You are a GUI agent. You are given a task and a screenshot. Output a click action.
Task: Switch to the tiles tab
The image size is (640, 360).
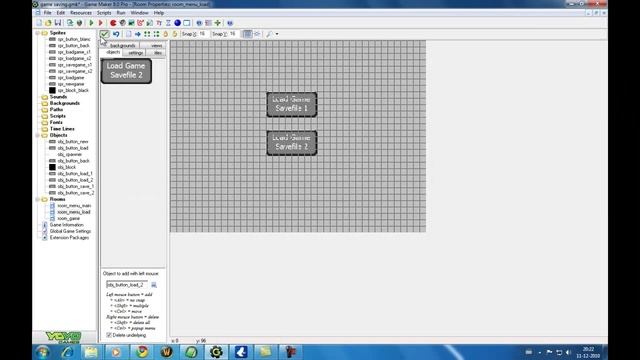157,53
